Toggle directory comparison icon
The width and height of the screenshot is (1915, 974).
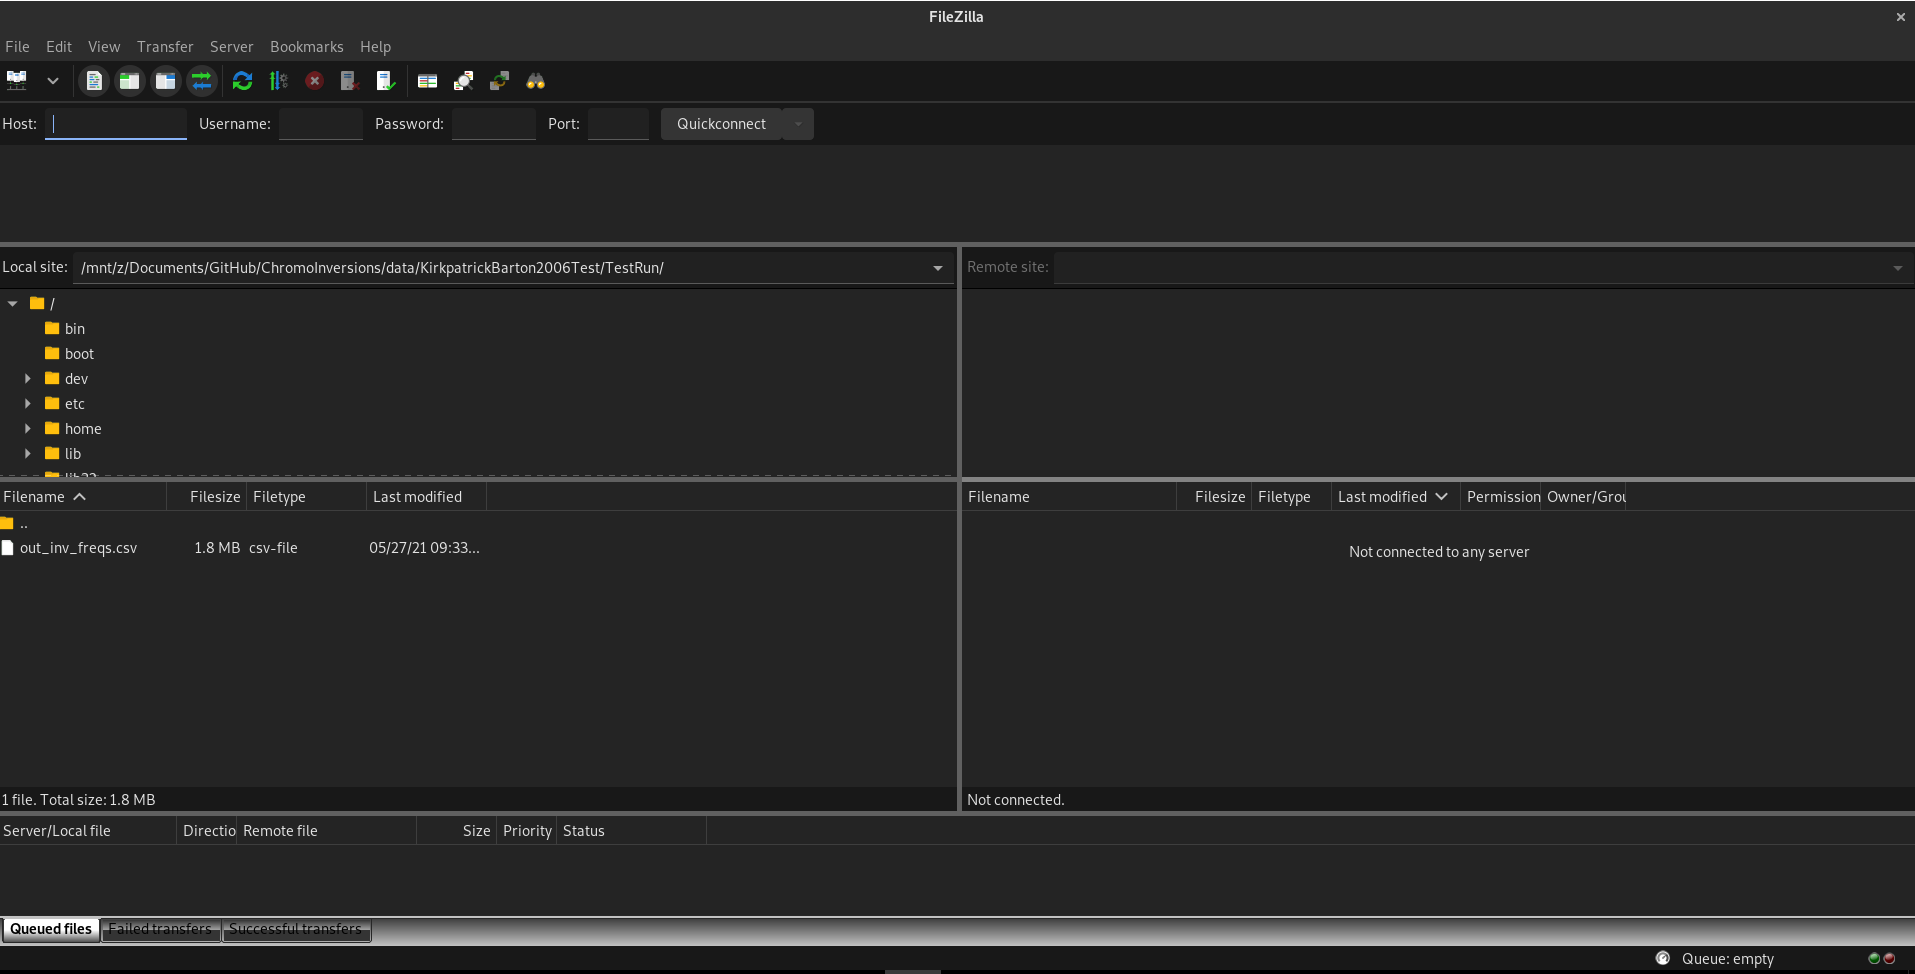point(463,81)
